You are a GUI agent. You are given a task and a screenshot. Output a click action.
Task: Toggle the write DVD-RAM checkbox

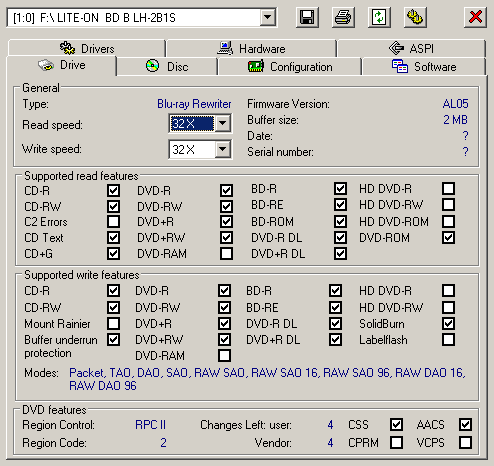click(x=224, y=355)
